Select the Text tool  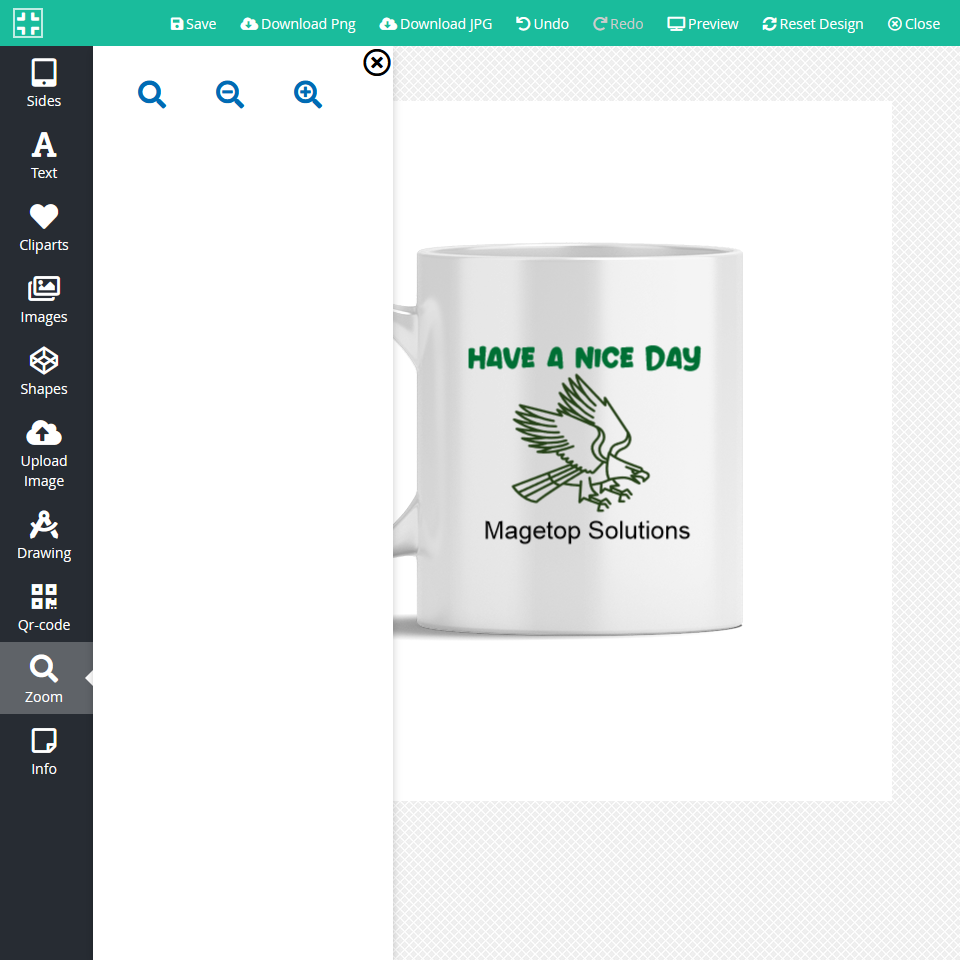pos(44,155)
